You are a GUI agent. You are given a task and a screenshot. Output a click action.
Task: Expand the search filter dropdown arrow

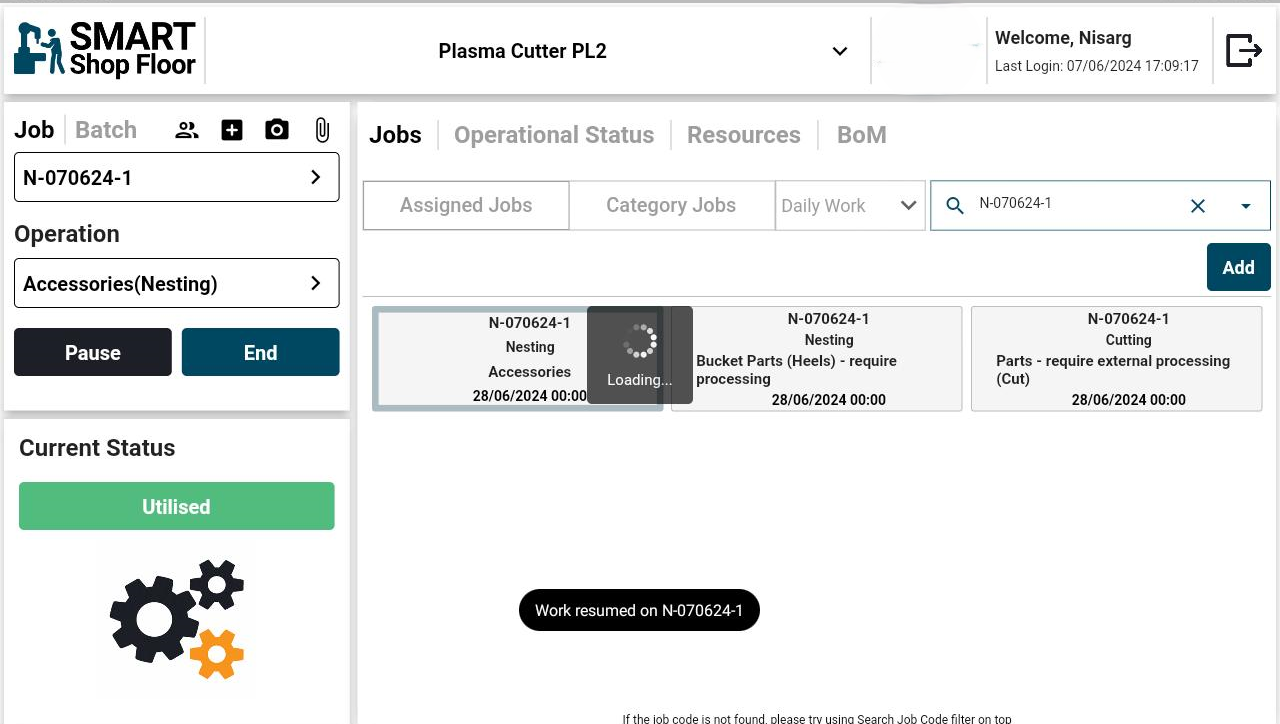click(1246, 206)
